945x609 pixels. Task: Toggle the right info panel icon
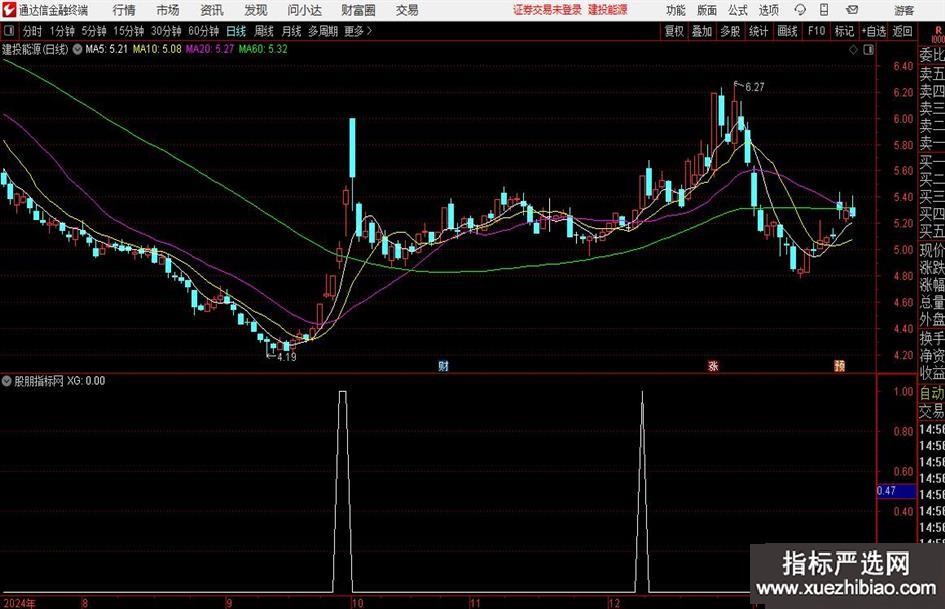pyautogui.click(x=868, y=50)
